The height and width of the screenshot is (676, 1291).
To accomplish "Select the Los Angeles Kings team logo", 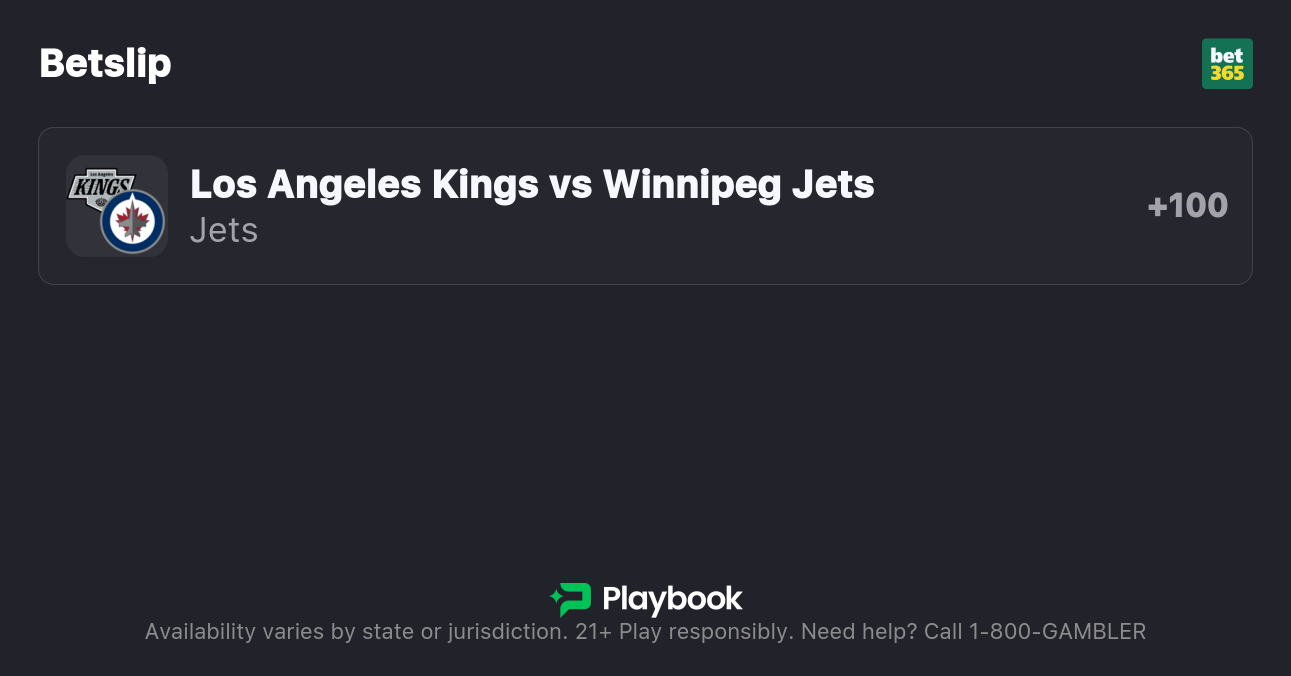I will click(100, 185).
